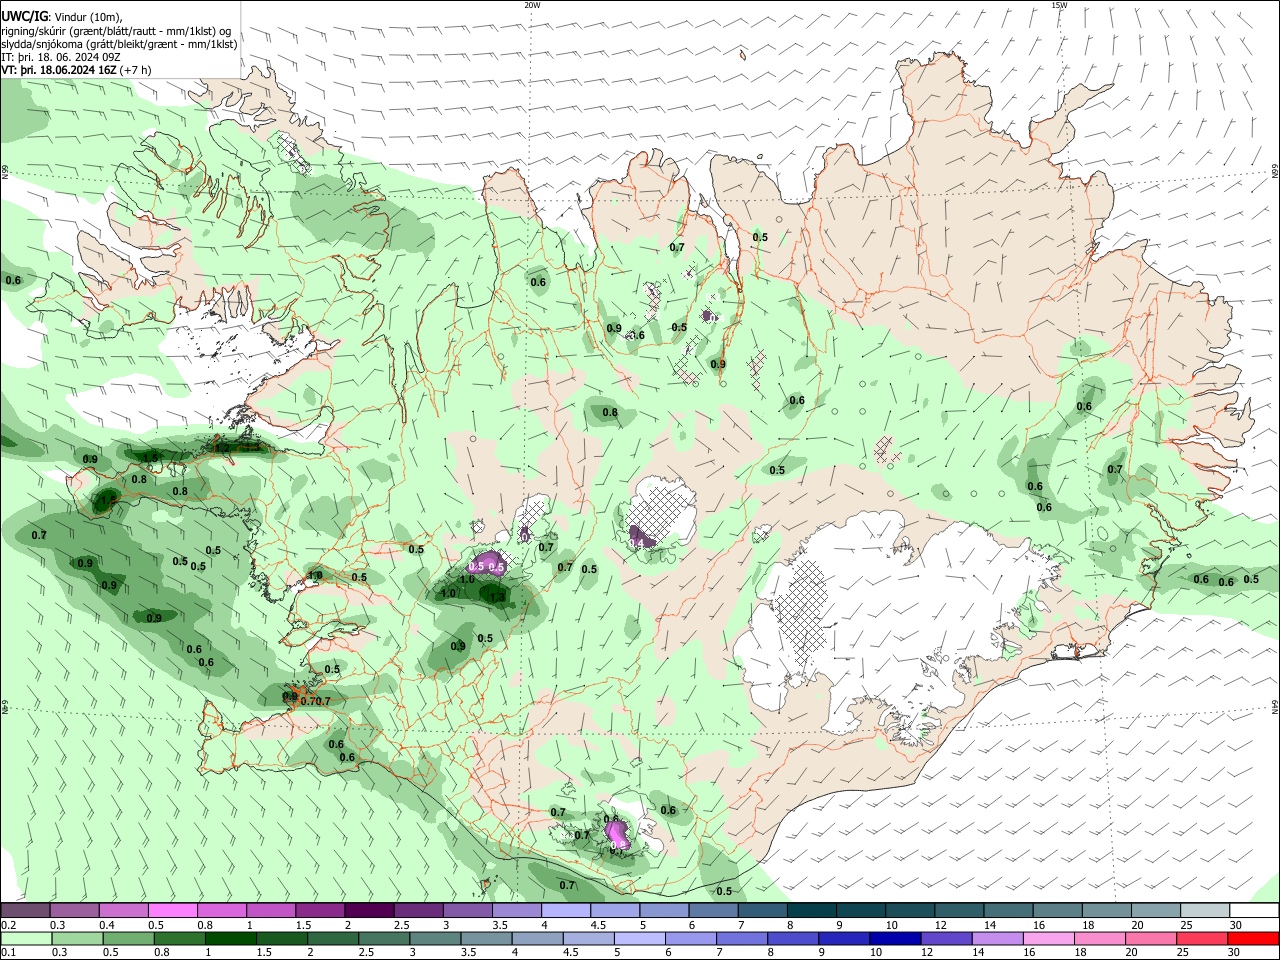The height and width of the screenshot is (960, 1280).
Task: Click the "1.3" precipitation value on map
Action: (x=498, y=597)
